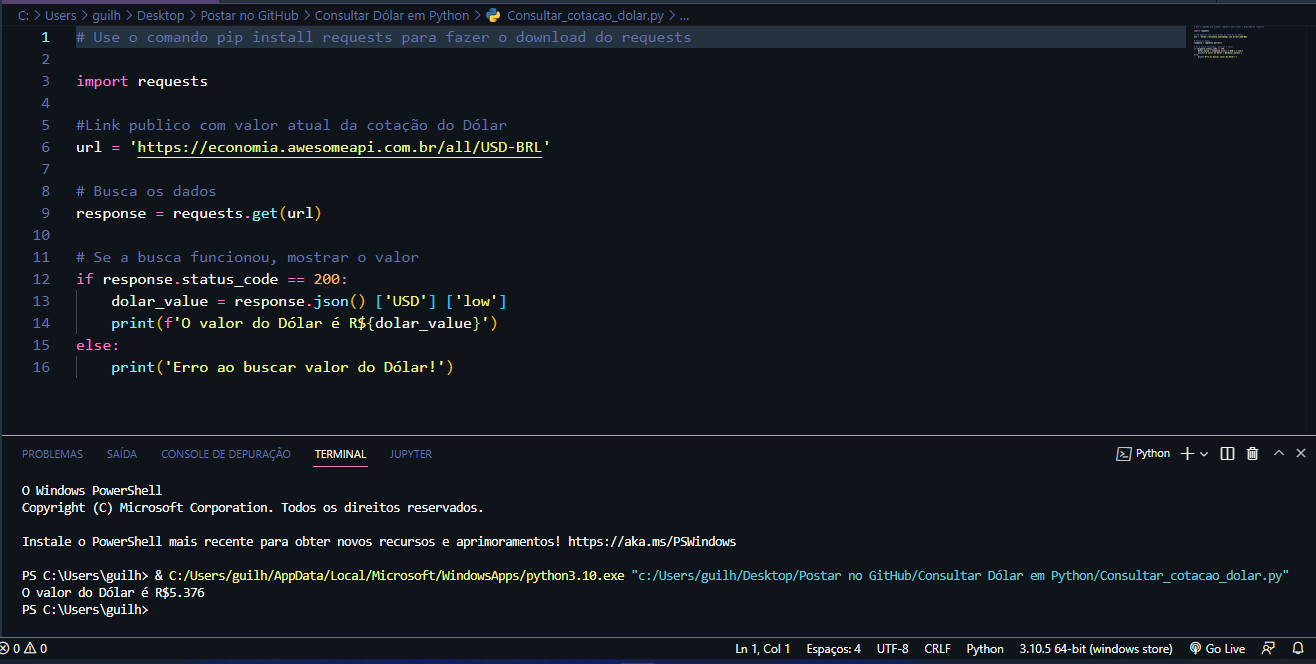The image size is (1316, 664).
Task: Click the final 'PS C:\Users\guilh>' prompt
Action: [84, 609]
